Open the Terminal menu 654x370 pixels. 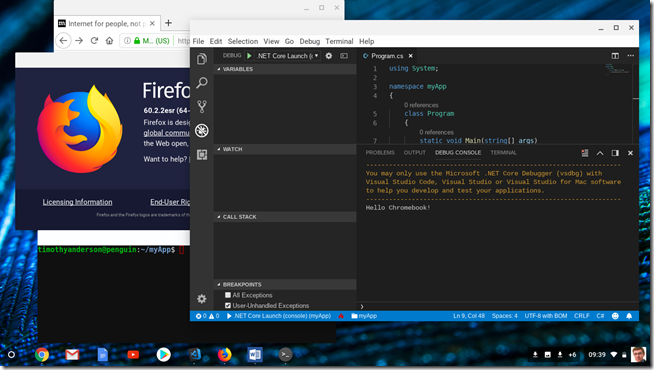[339, 41]
